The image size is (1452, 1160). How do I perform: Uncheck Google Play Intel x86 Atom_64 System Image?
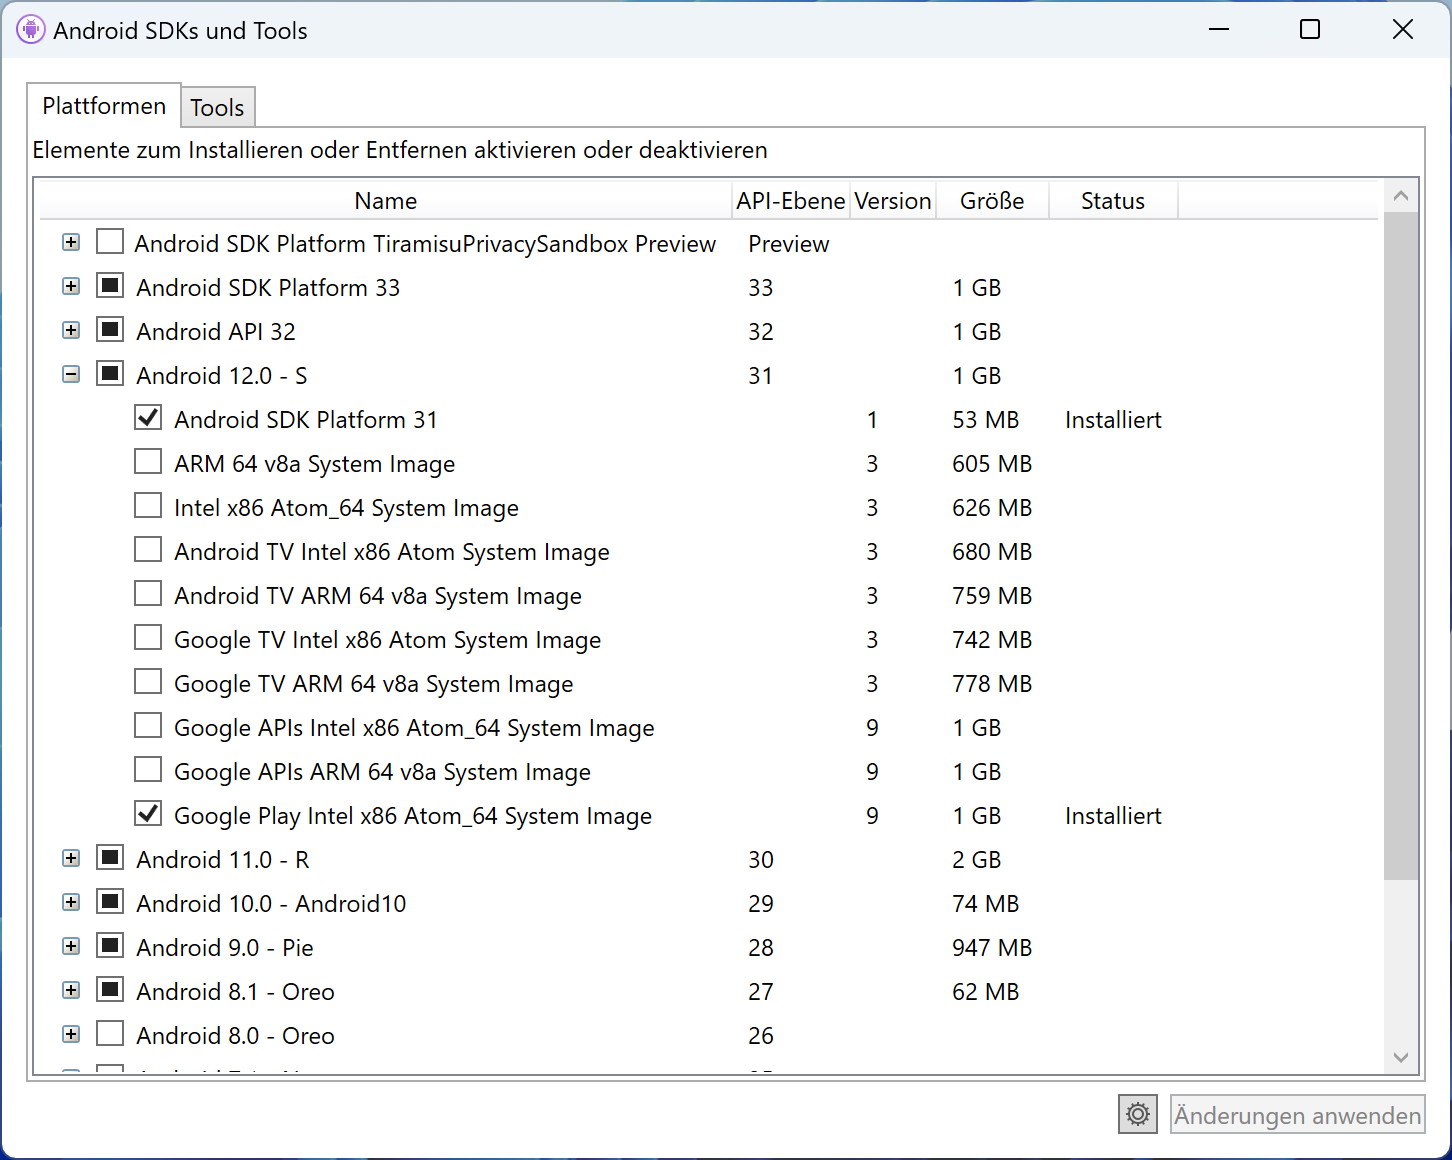pyautogui.click(x=148, y=814)
